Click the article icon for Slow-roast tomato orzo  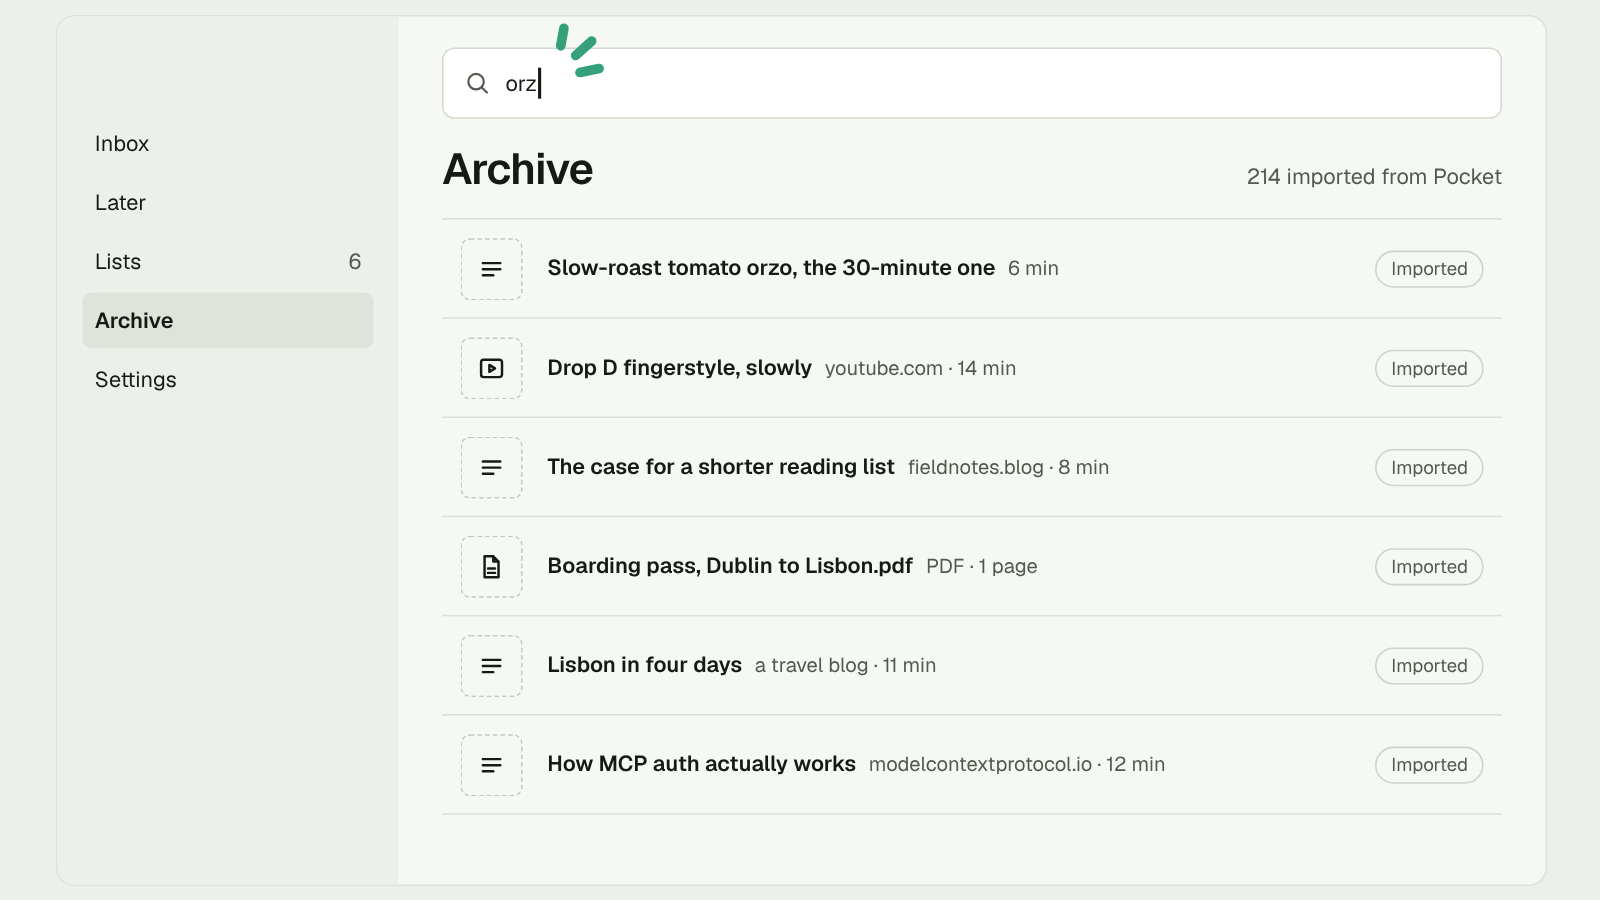pos(491,269)
